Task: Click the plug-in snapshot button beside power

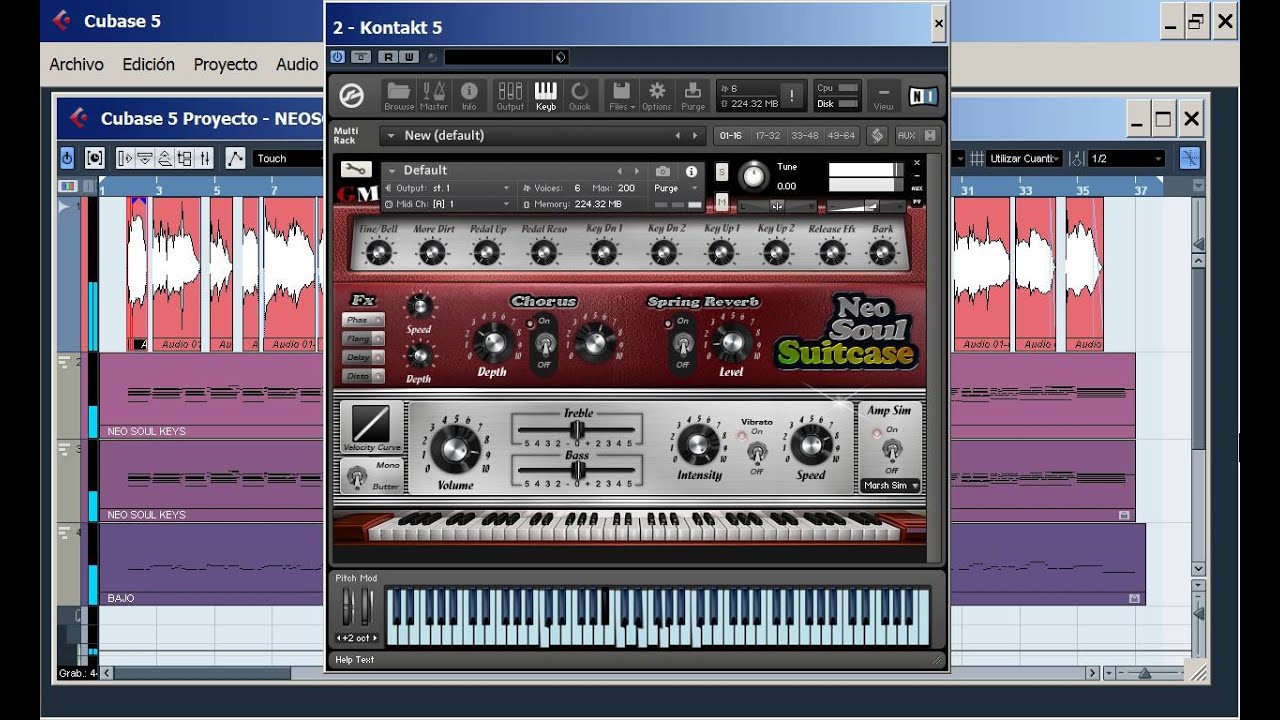Action: click(361, 57)
